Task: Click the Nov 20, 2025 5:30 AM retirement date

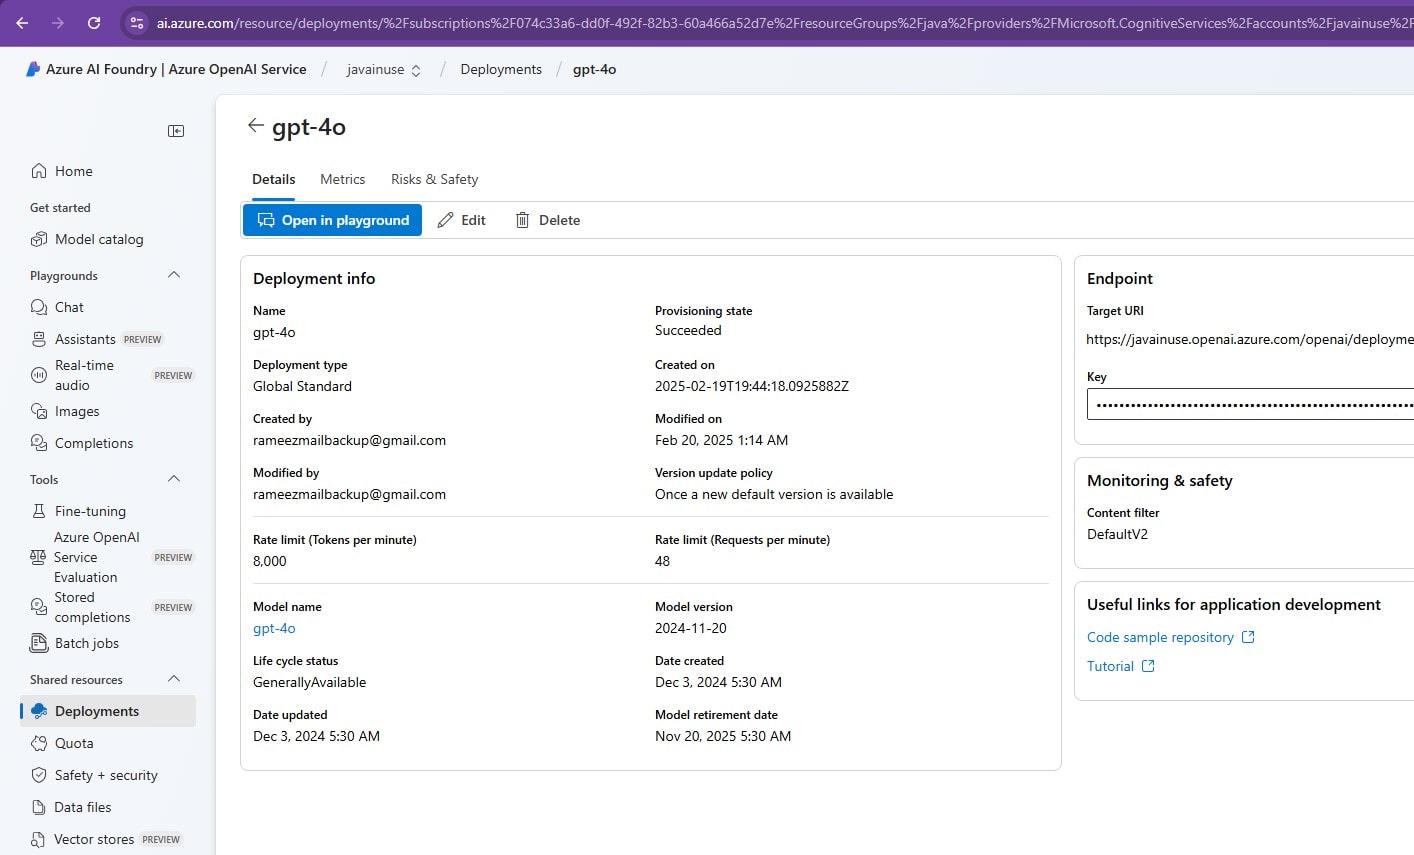Action: (723, 736)
